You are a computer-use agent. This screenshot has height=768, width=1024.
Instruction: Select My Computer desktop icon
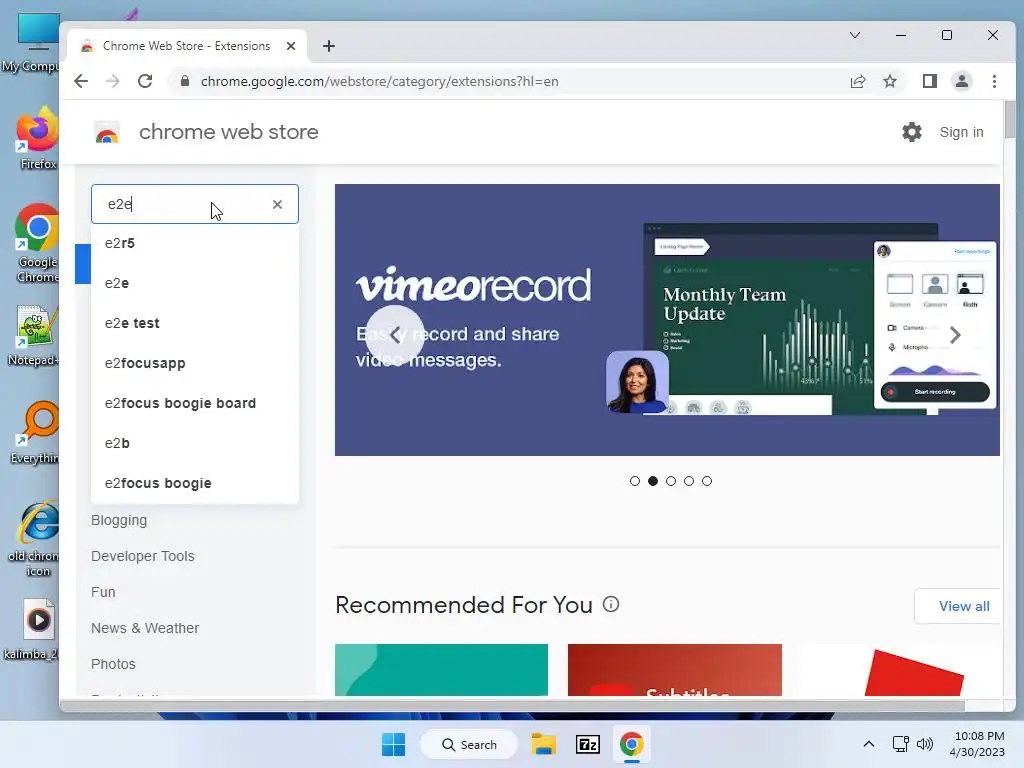tap(31, 43)
